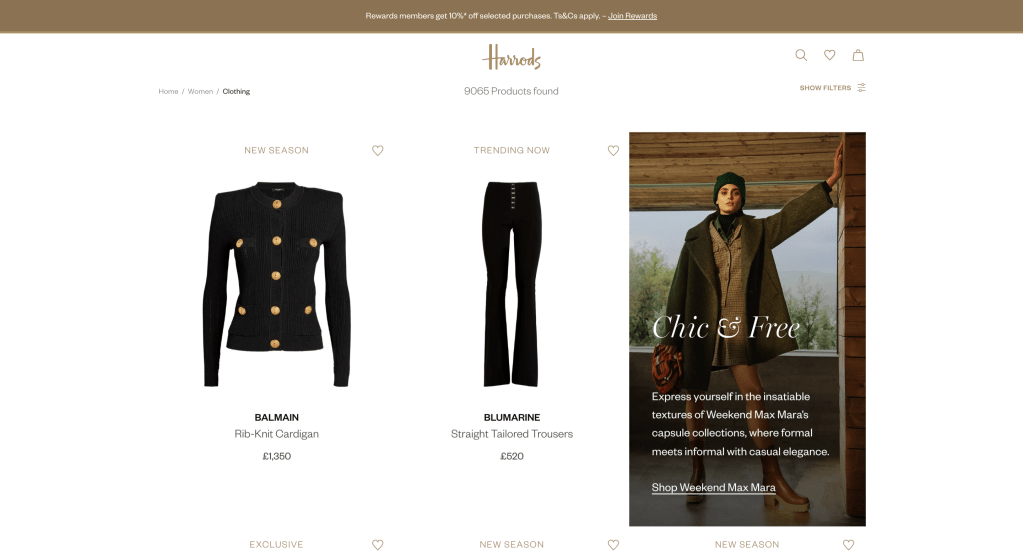Toggle heart beside bottom-right New Season label
Viewport: 1023px width, 559px height.
(x=848, y=545)
